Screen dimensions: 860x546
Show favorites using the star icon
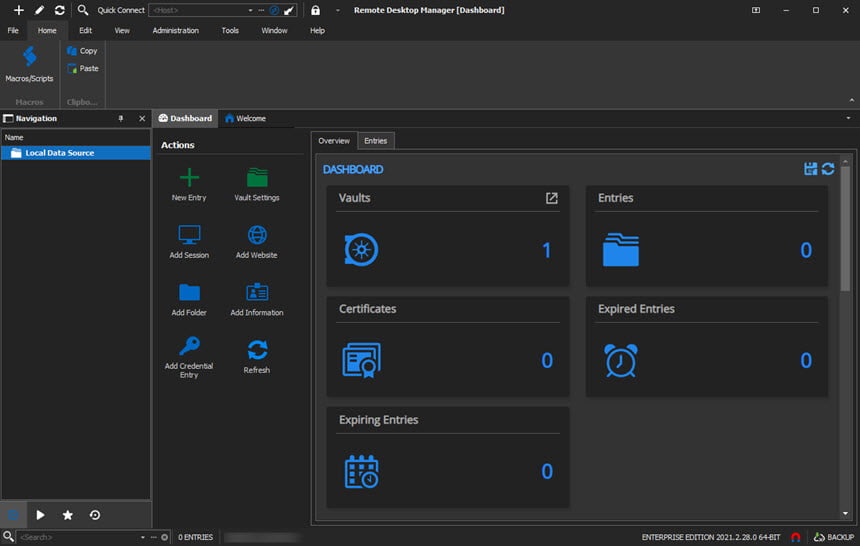[x=67, y=515]
